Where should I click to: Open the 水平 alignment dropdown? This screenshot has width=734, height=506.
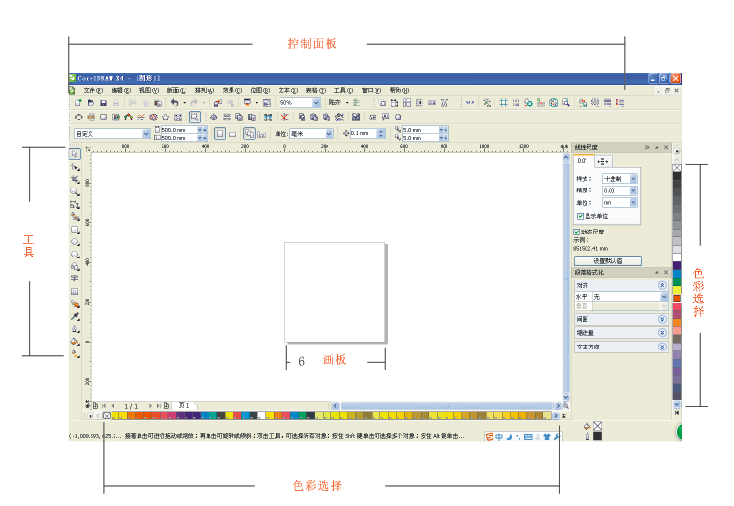pyautogui.click(x=663, y=297)
